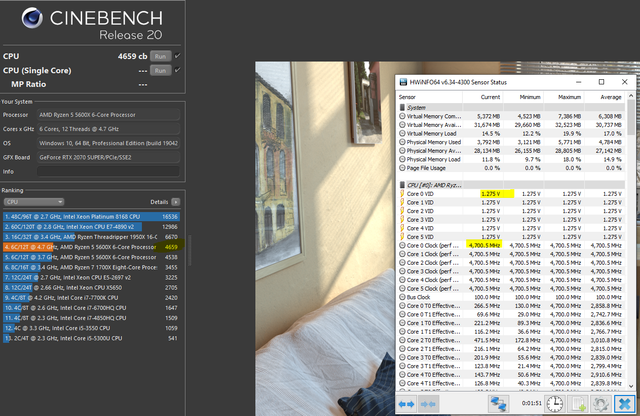Click scroll up arrow in HWiNFO list
640x416 pixels.
631,96
